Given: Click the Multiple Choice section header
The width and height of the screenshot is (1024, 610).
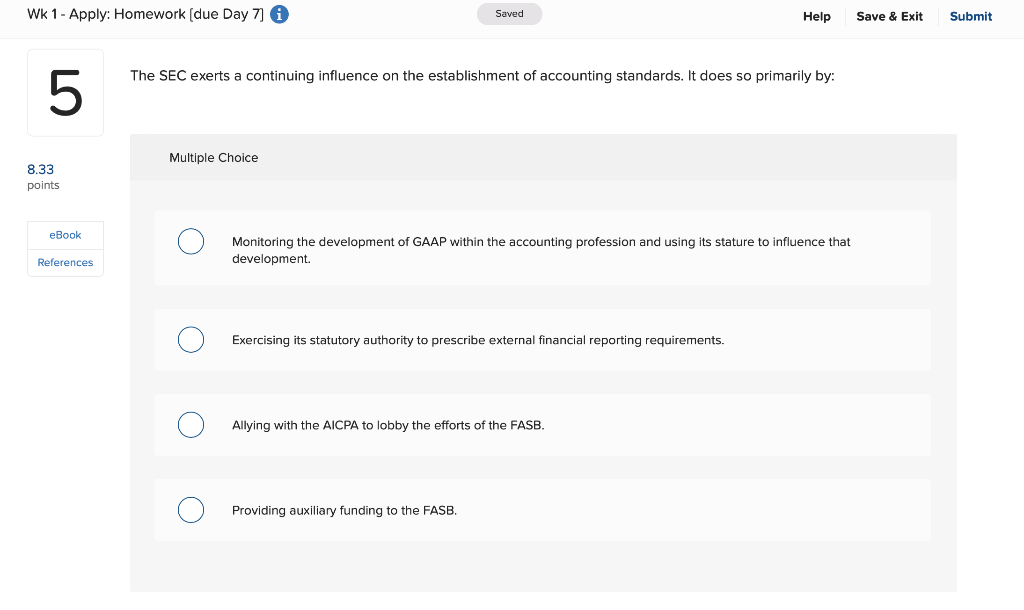Looking at the screenshot, I should 214,157.
